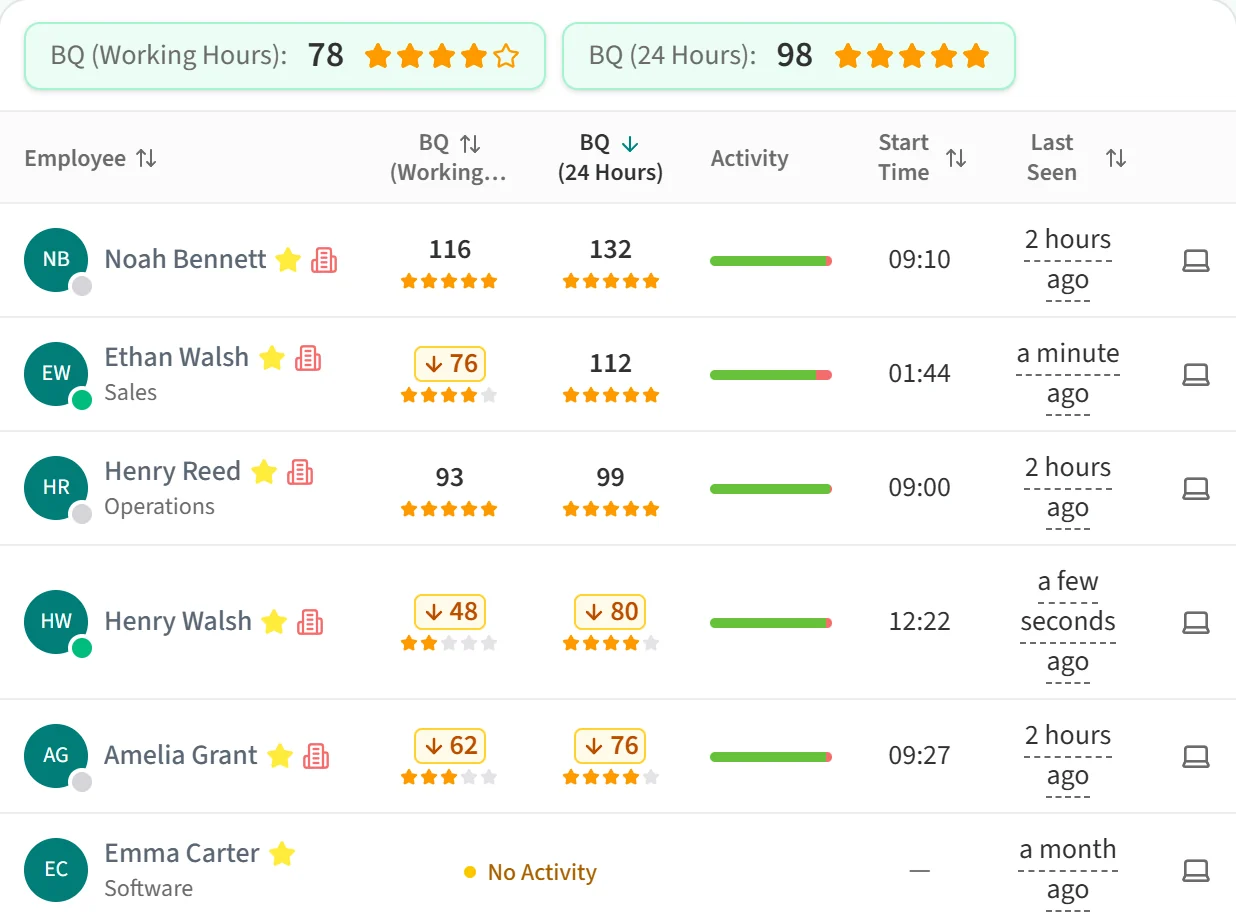Click the BQ (Working Hours) 78 summary card
This screenshot has width=1236, height=920.
point(285,56)
